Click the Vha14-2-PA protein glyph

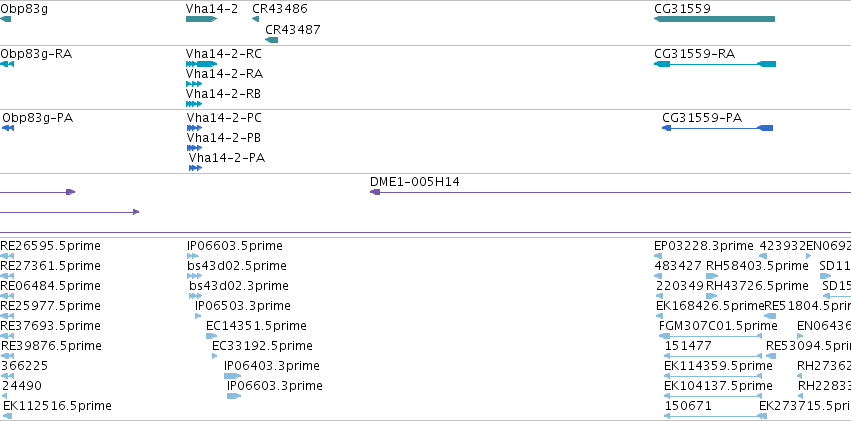tap(195, 168)
